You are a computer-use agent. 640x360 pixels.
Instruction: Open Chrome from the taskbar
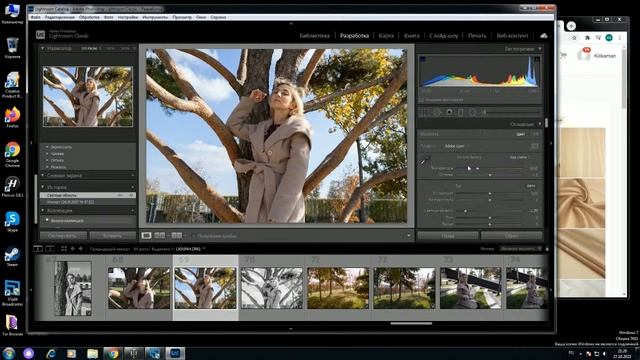(112, 353)
